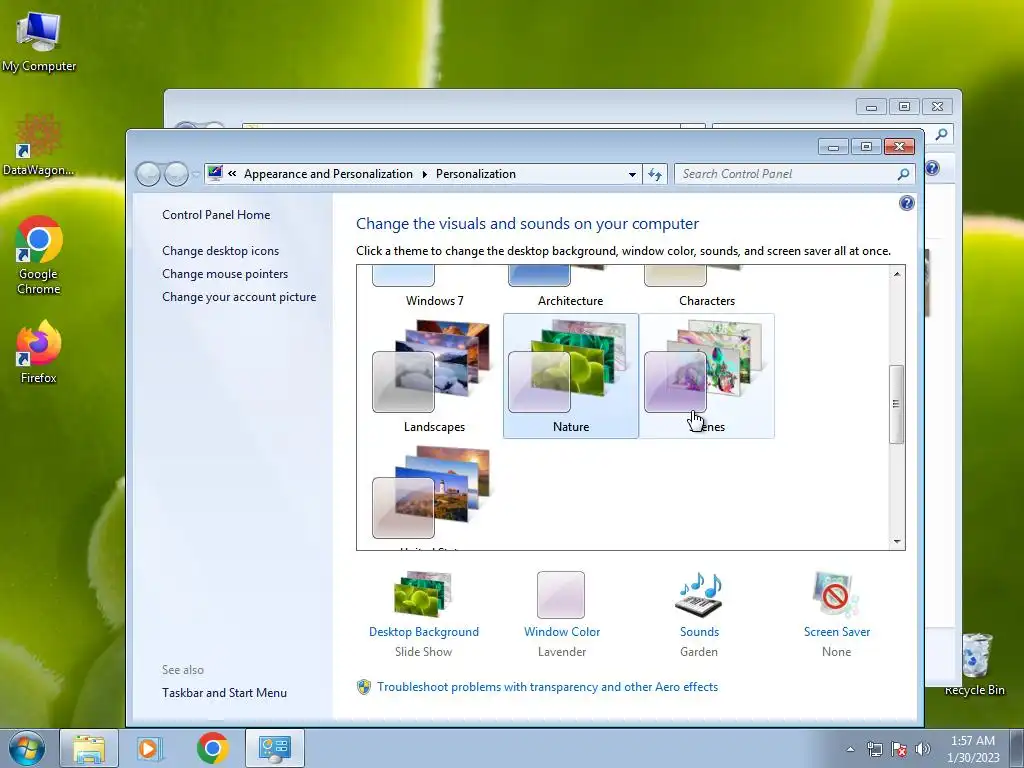Click Change your account picture link
The image size is (1024, 768).
(239, 296)
